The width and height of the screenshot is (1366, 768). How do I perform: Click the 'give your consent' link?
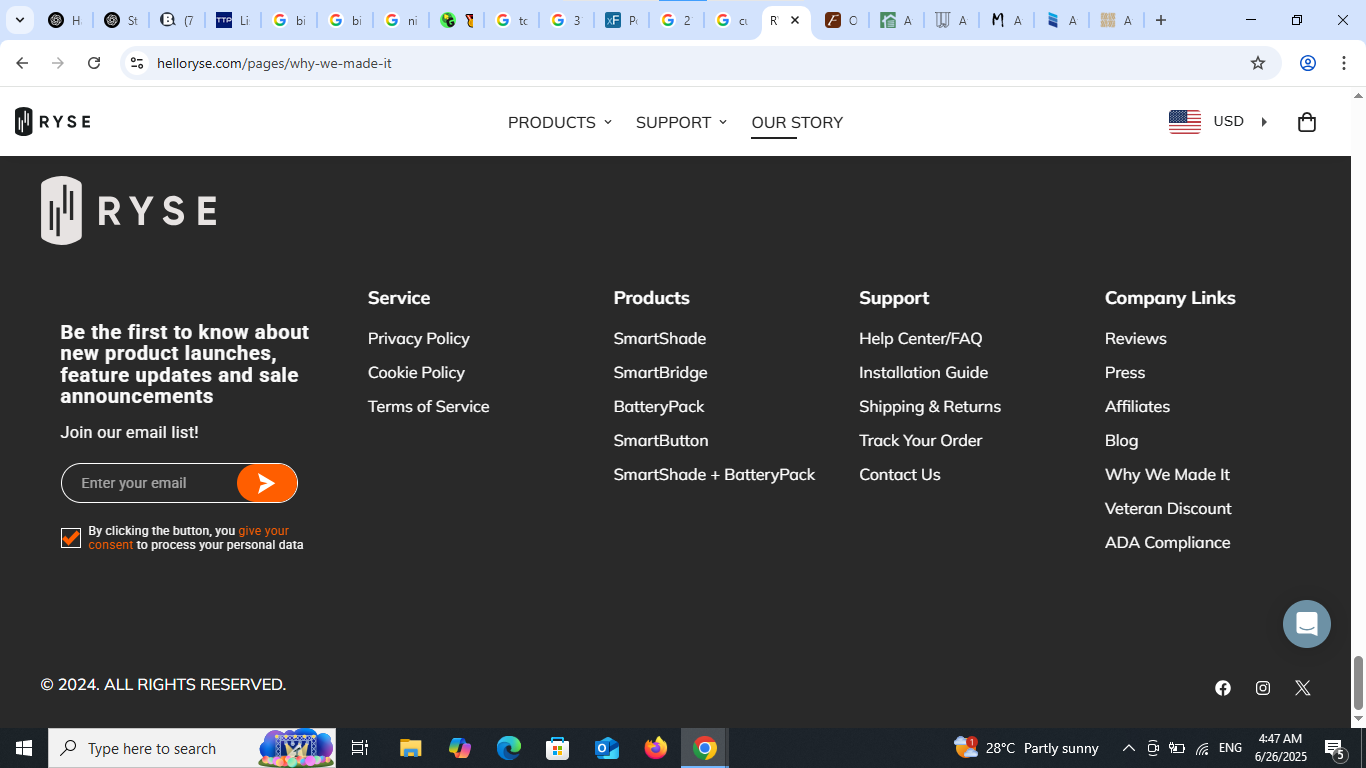point(264,531)
